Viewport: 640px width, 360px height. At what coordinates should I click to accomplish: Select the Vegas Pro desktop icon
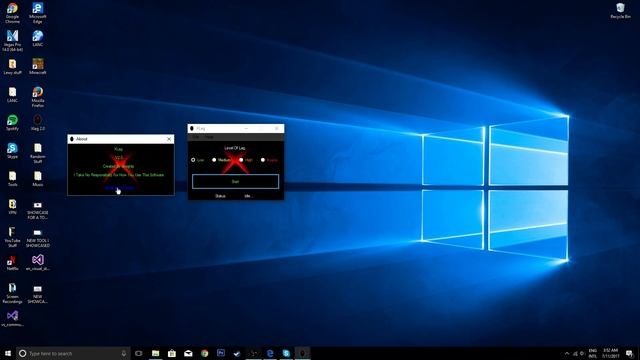click(12, 40)
